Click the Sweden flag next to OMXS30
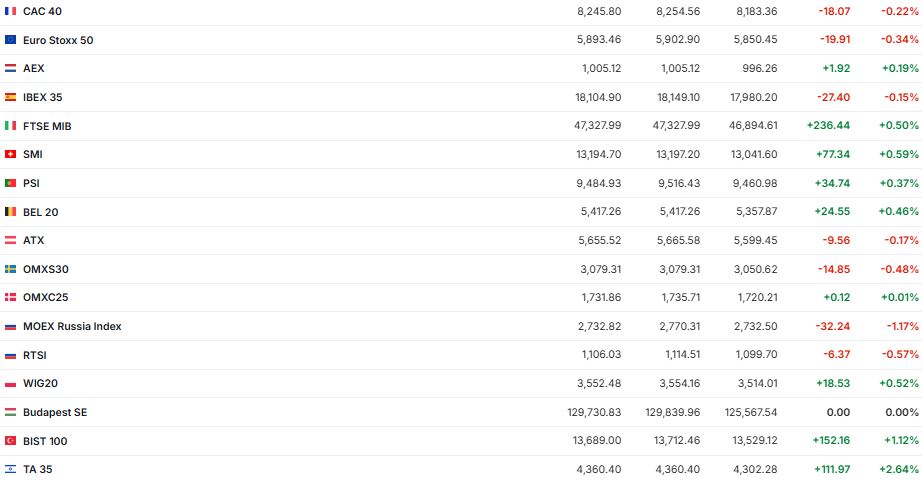 coord(10,269)
